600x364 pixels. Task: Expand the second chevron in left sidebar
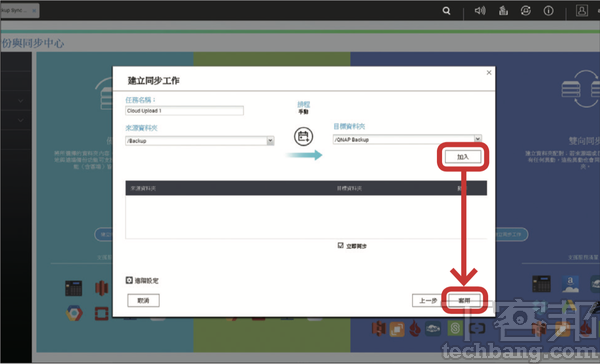click(x=20, y=120)
